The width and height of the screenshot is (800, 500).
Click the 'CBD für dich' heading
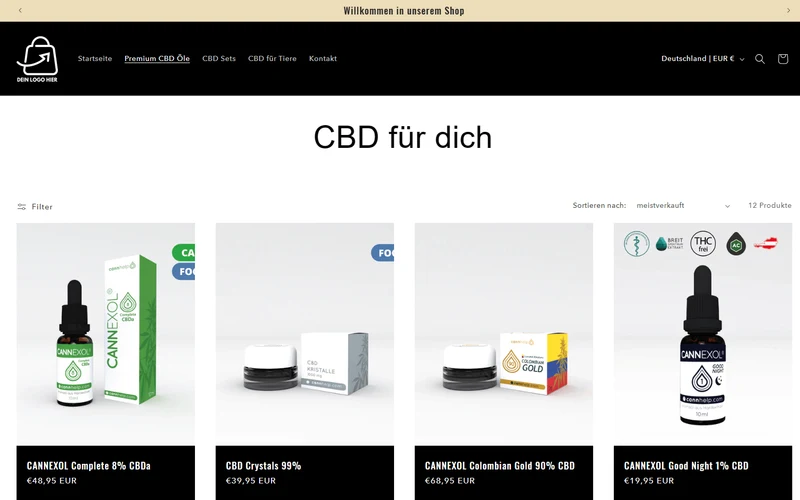pos(403,137)
